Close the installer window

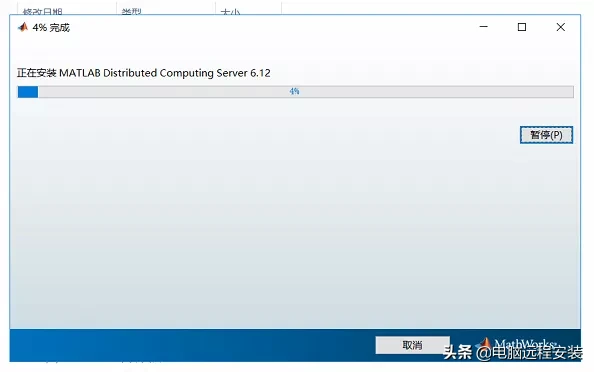(x=561, y=27)
